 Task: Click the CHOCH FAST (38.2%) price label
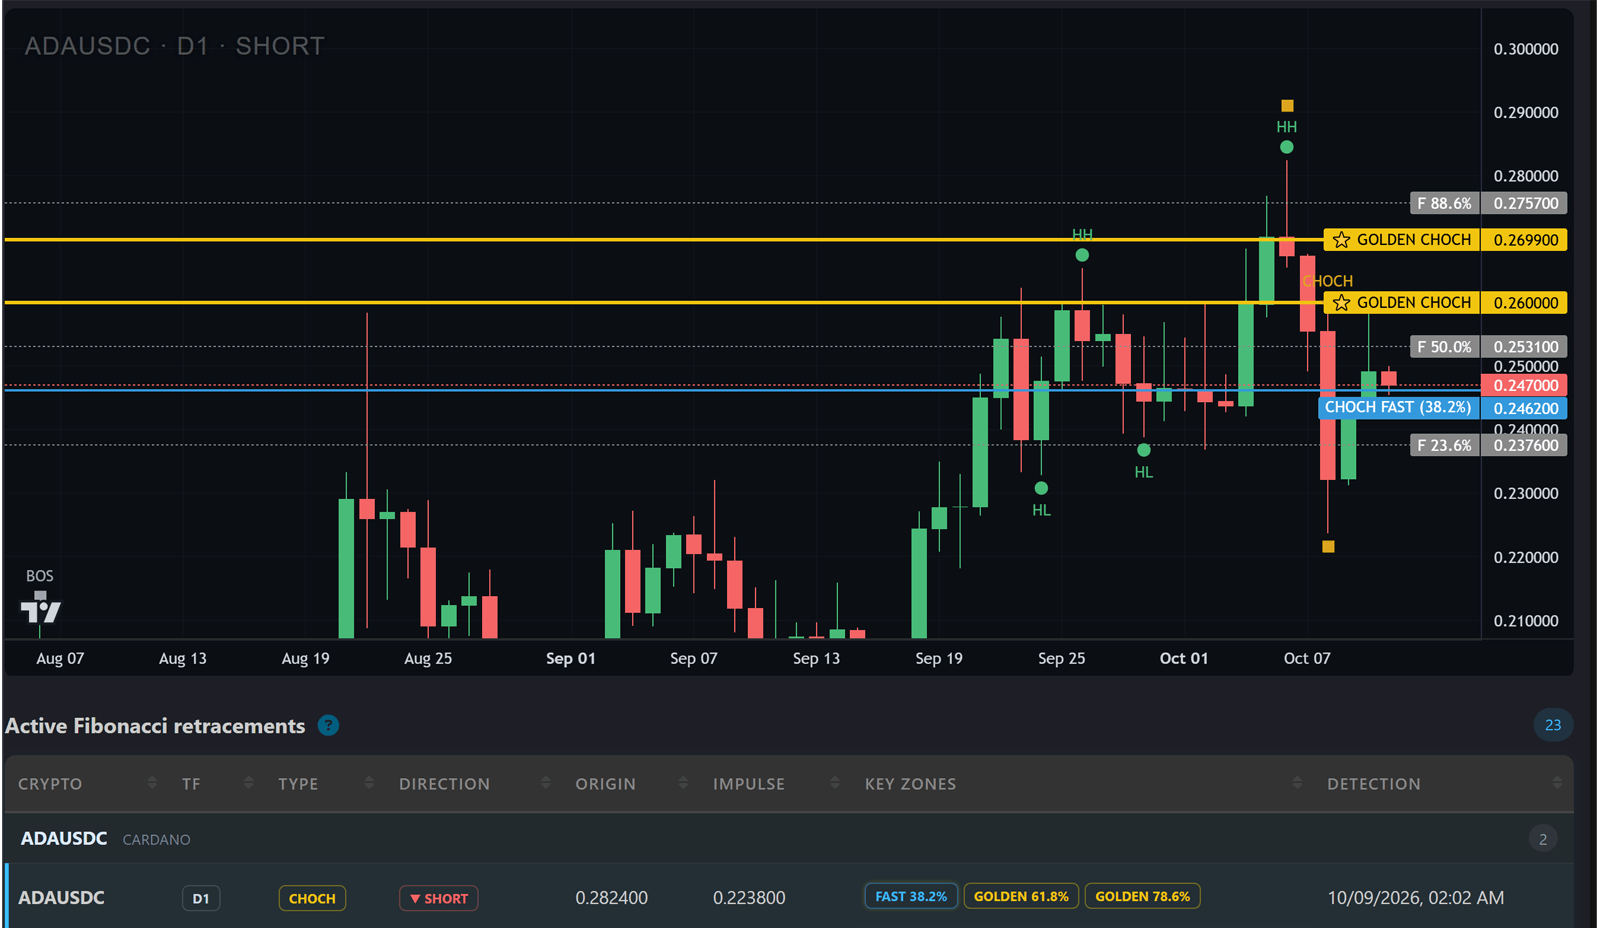click(x=1398, y=408)
